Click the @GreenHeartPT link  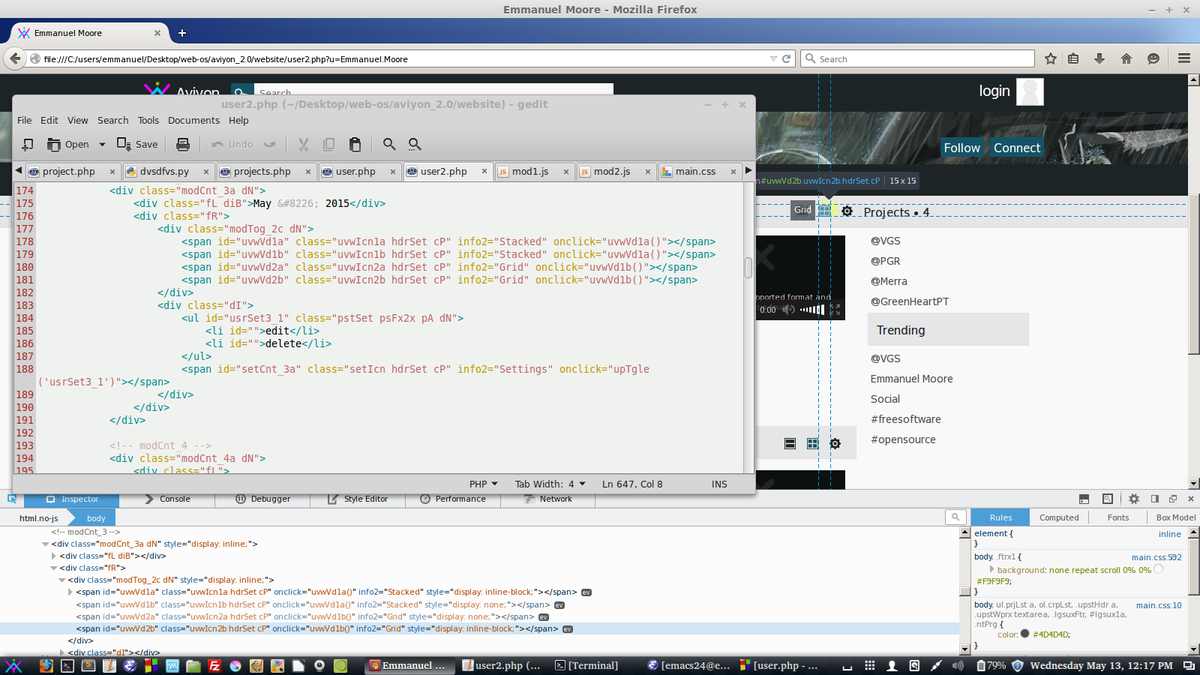[x=909, y=301]
